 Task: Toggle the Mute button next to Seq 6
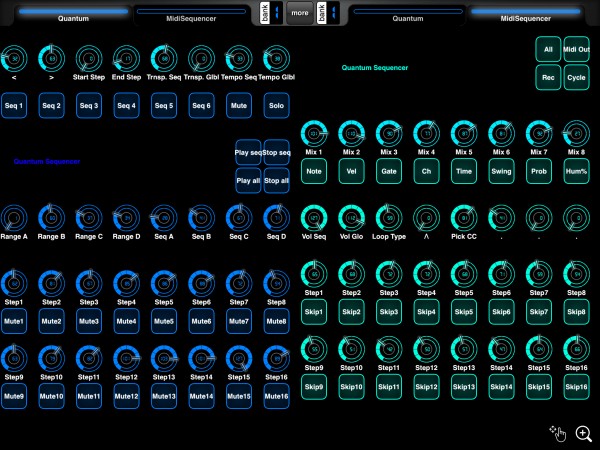click(239, 105)
